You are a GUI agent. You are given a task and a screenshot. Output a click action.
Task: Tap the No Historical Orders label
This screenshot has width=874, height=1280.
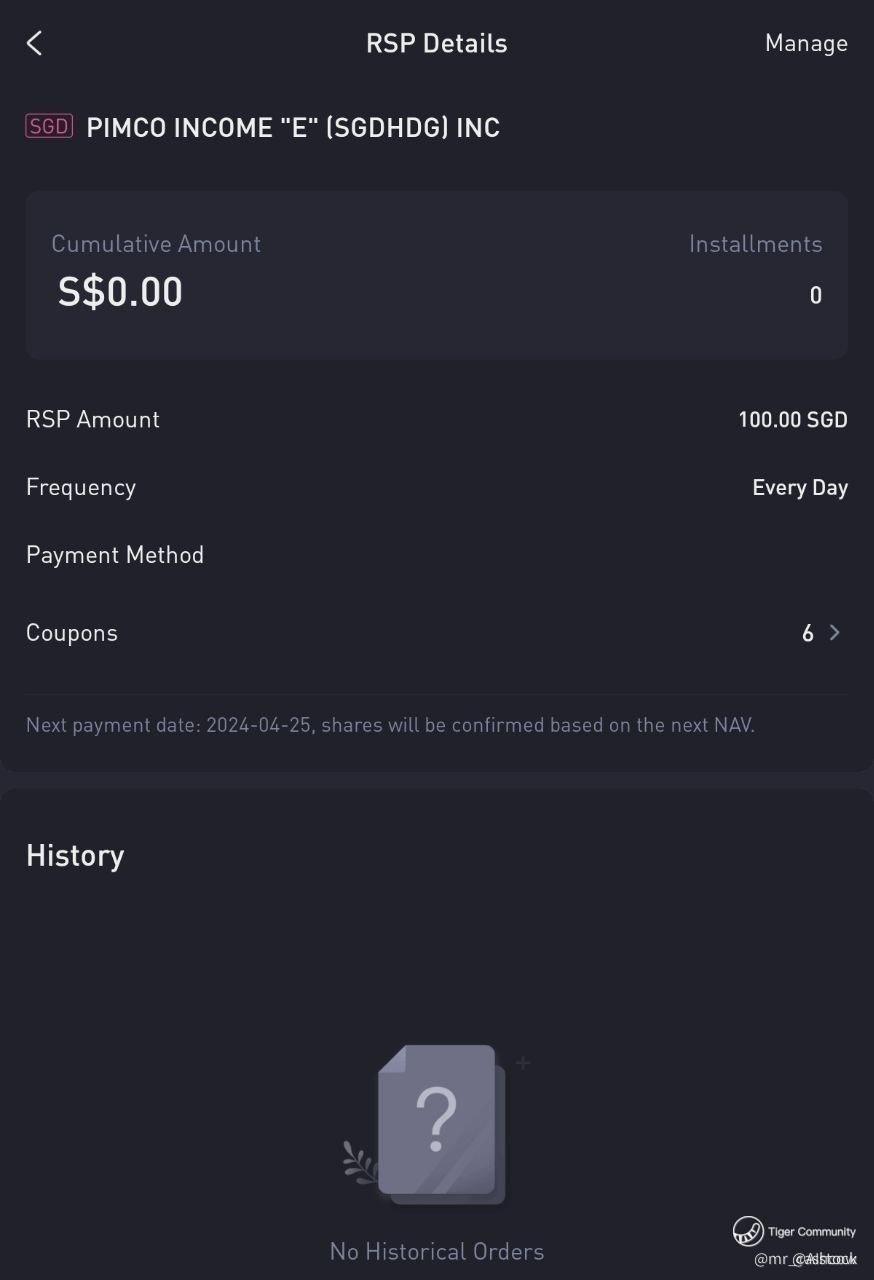[x=437, y=1252]
